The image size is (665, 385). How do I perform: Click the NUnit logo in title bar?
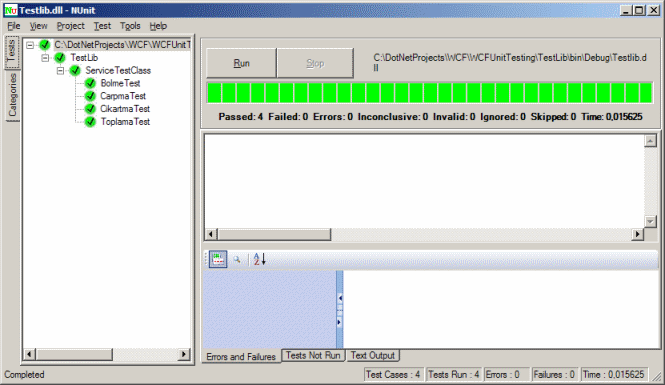click(11, 10)
